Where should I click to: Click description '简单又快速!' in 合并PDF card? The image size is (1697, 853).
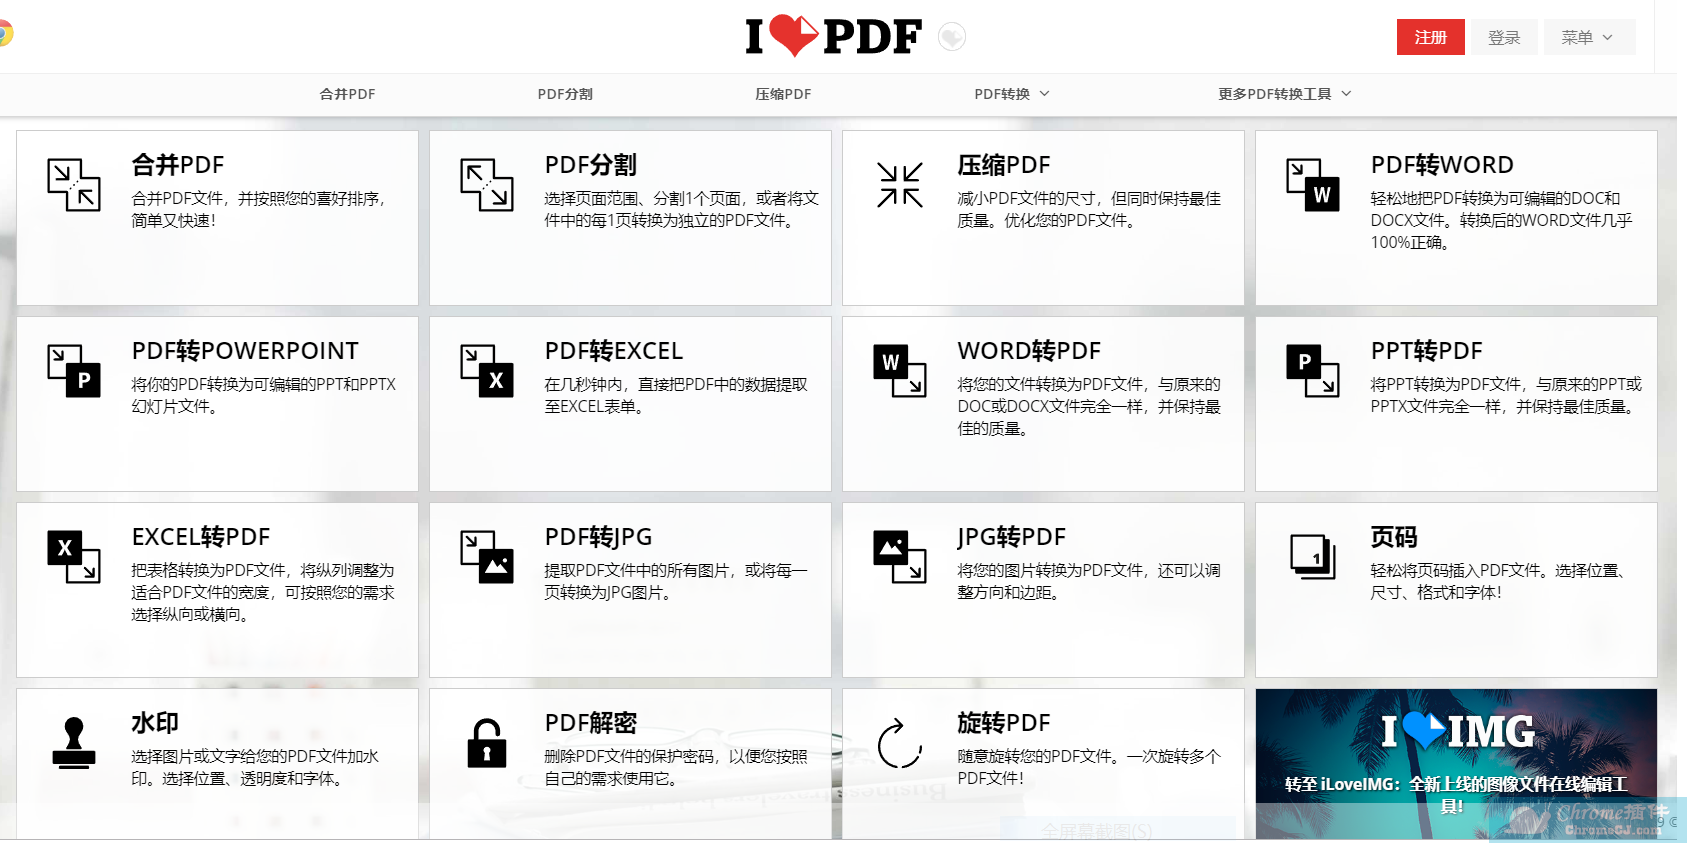[x=174, y=221]
